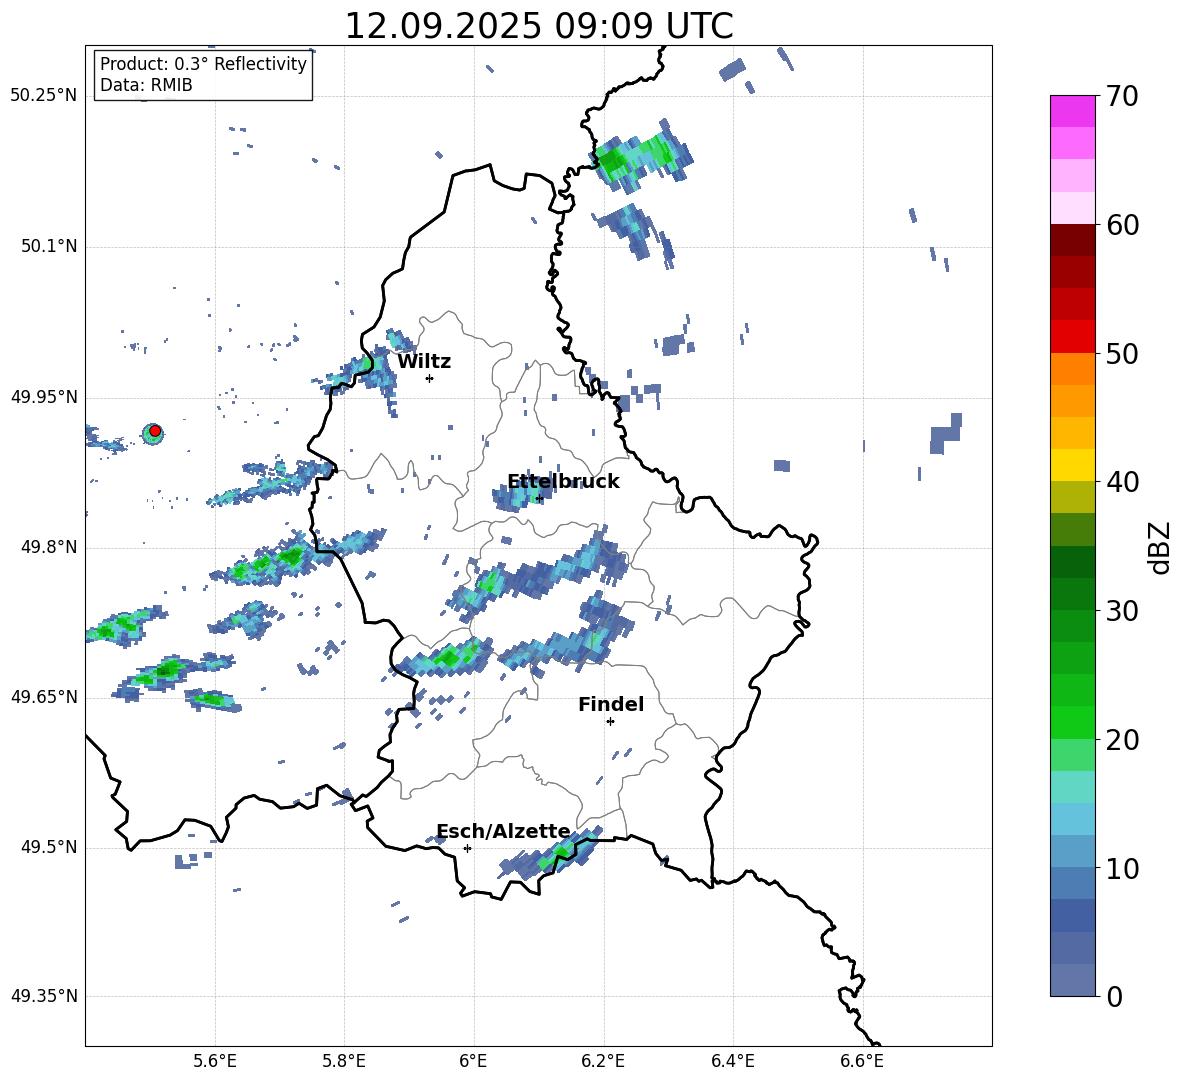Click the colorbar tick value 60

(1122, 225)
